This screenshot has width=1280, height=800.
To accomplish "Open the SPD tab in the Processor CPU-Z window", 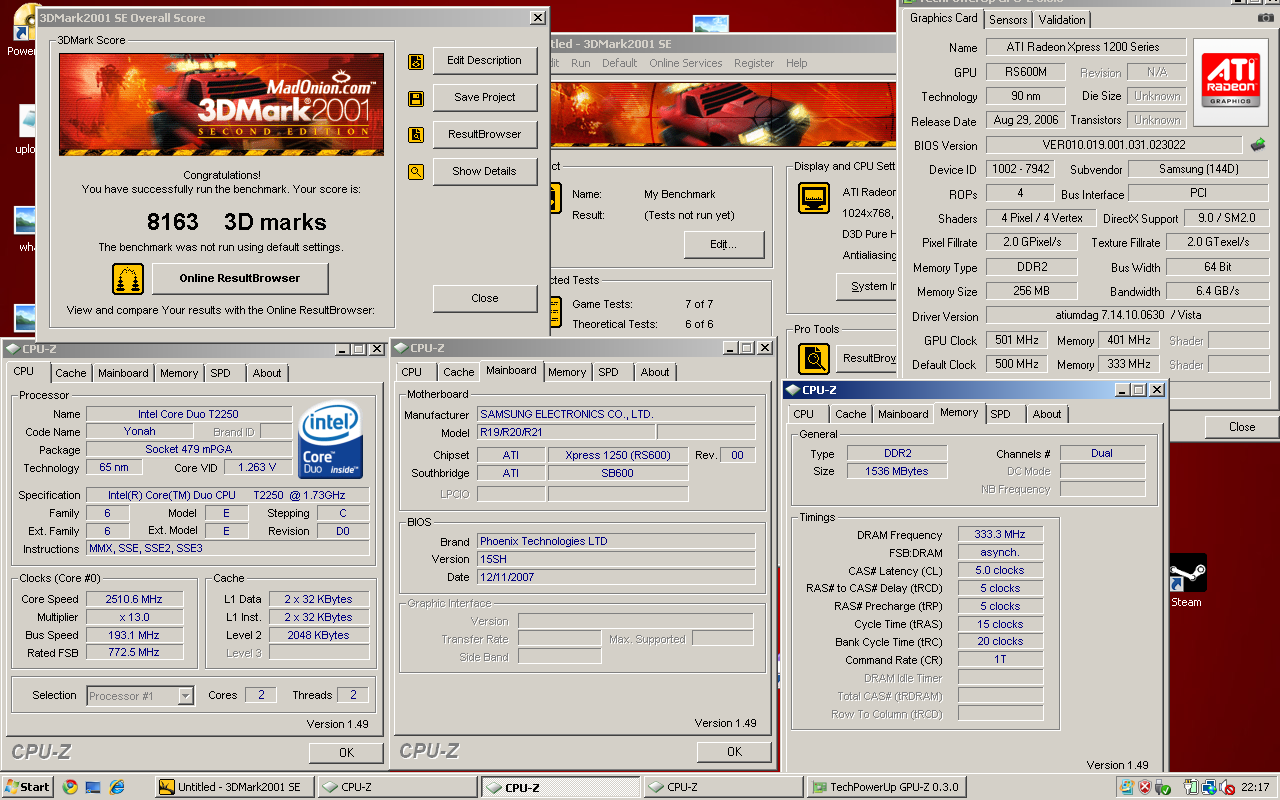I will tap(221, 373).
